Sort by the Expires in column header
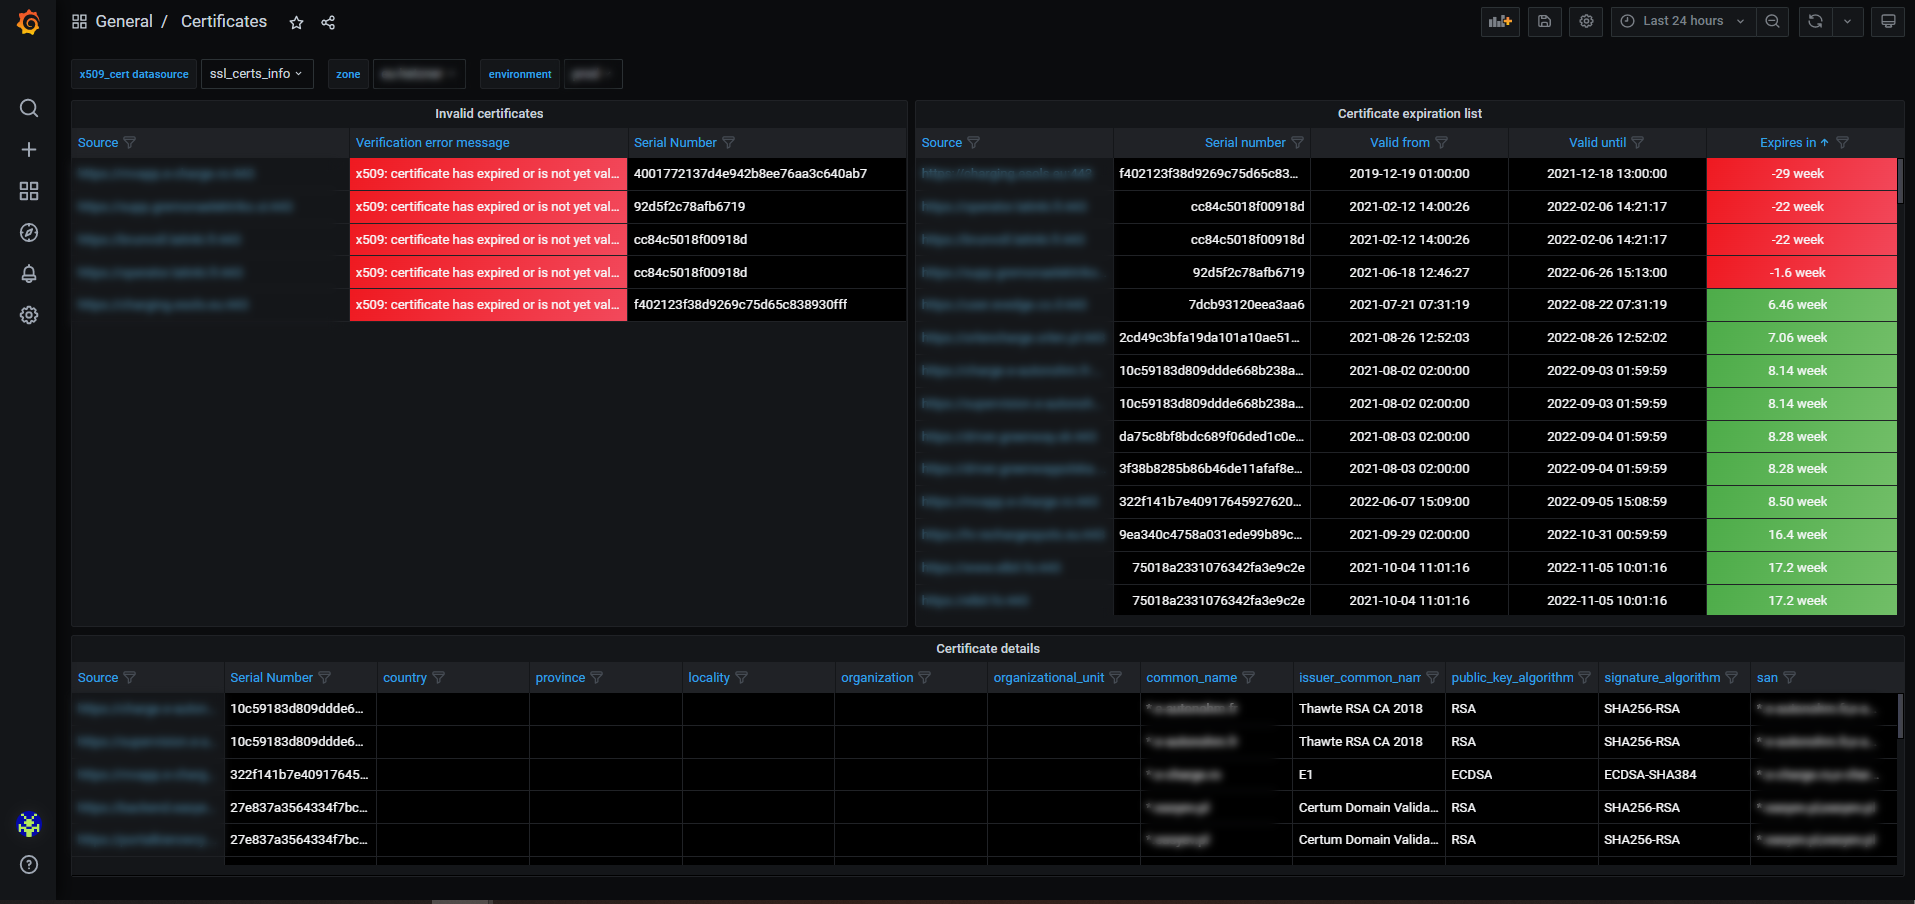 [x=1788, y=143]
